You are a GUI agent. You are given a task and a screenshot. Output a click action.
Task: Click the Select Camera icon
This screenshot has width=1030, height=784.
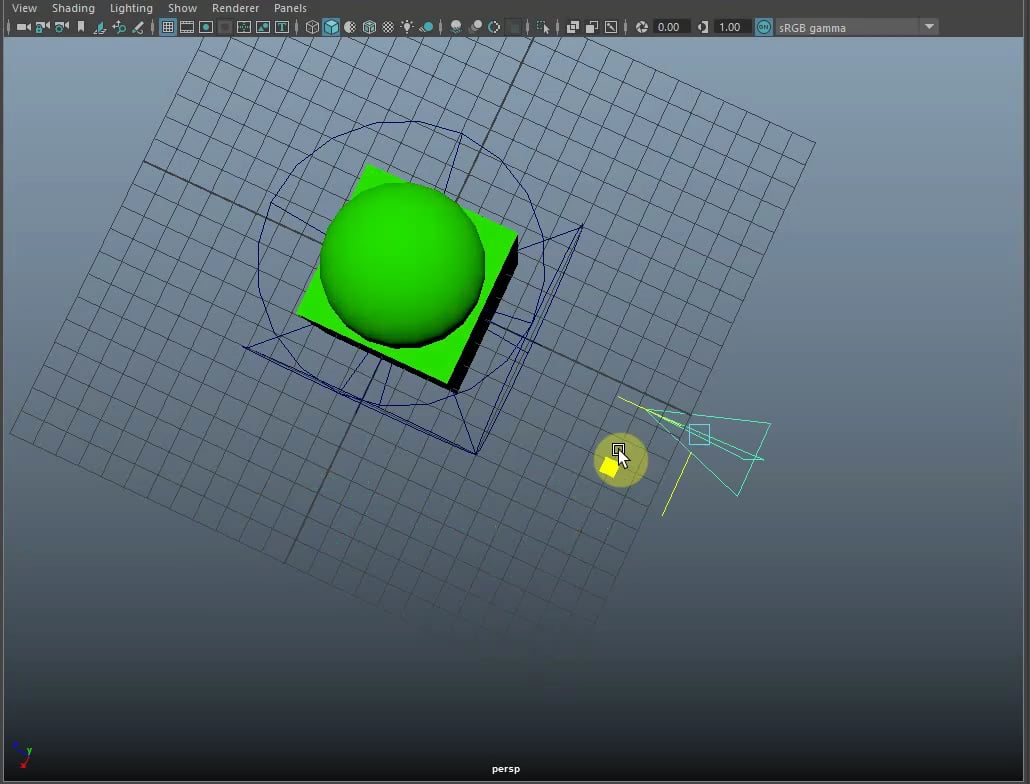click(24, 27)
